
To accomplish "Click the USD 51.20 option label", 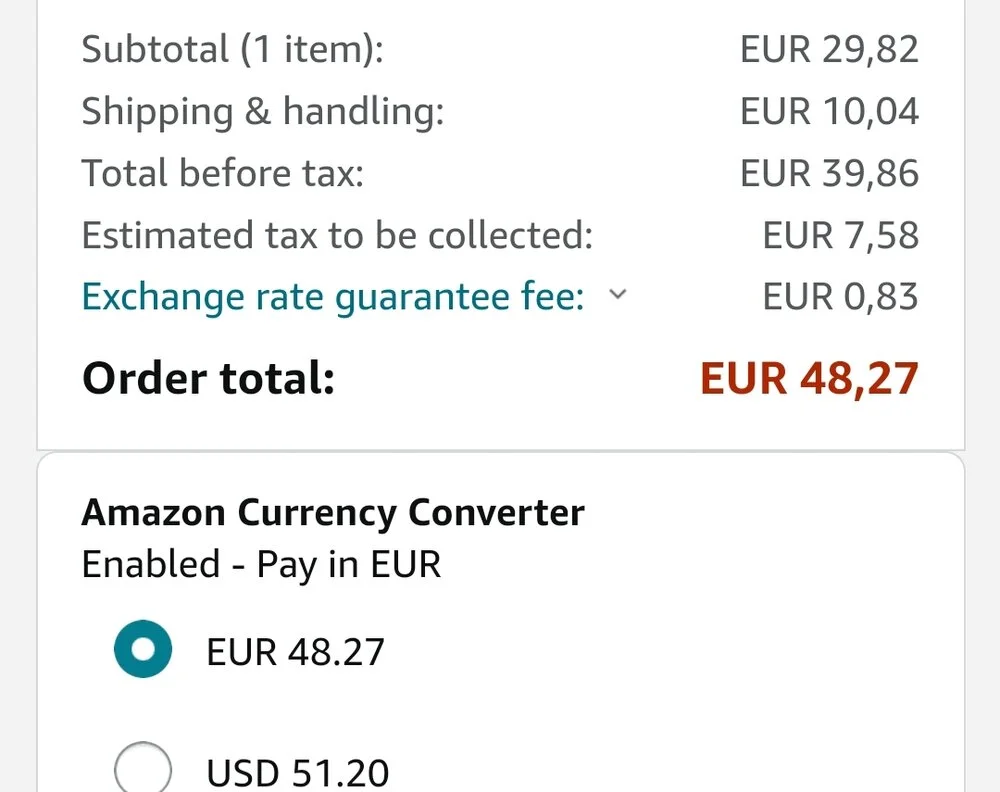I will coord(297,772).
